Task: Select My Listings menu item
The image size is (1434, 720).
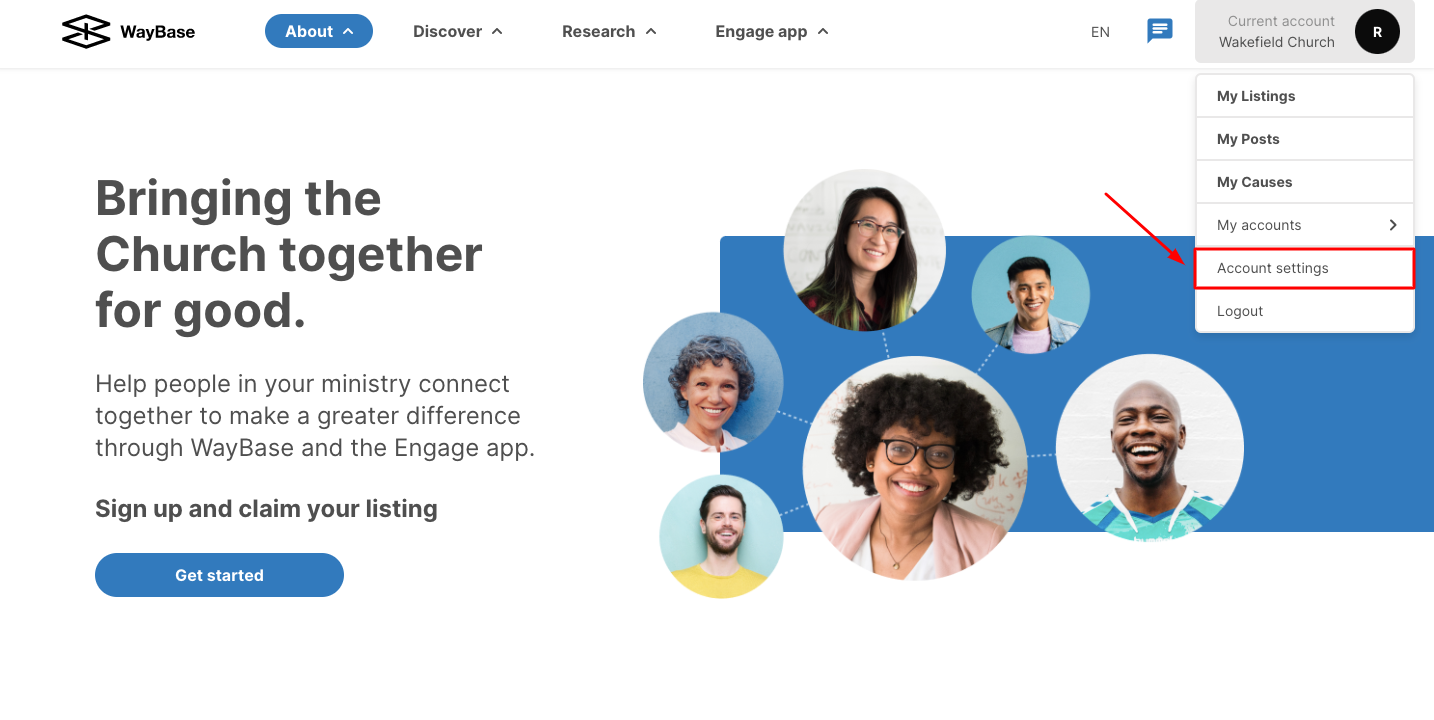Action: [x=1305, y=96]
